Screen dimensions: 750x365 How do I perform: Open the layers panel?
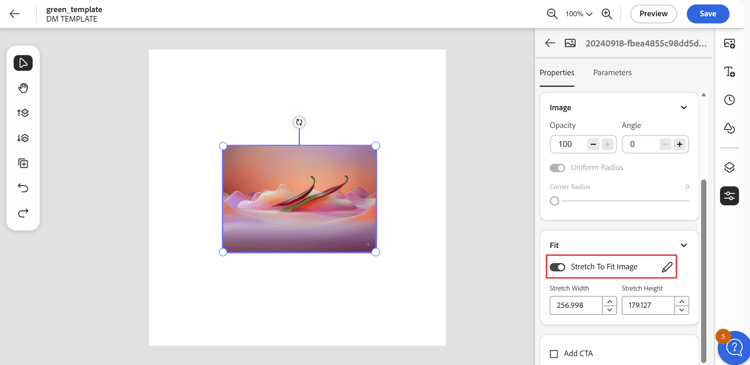729,167
